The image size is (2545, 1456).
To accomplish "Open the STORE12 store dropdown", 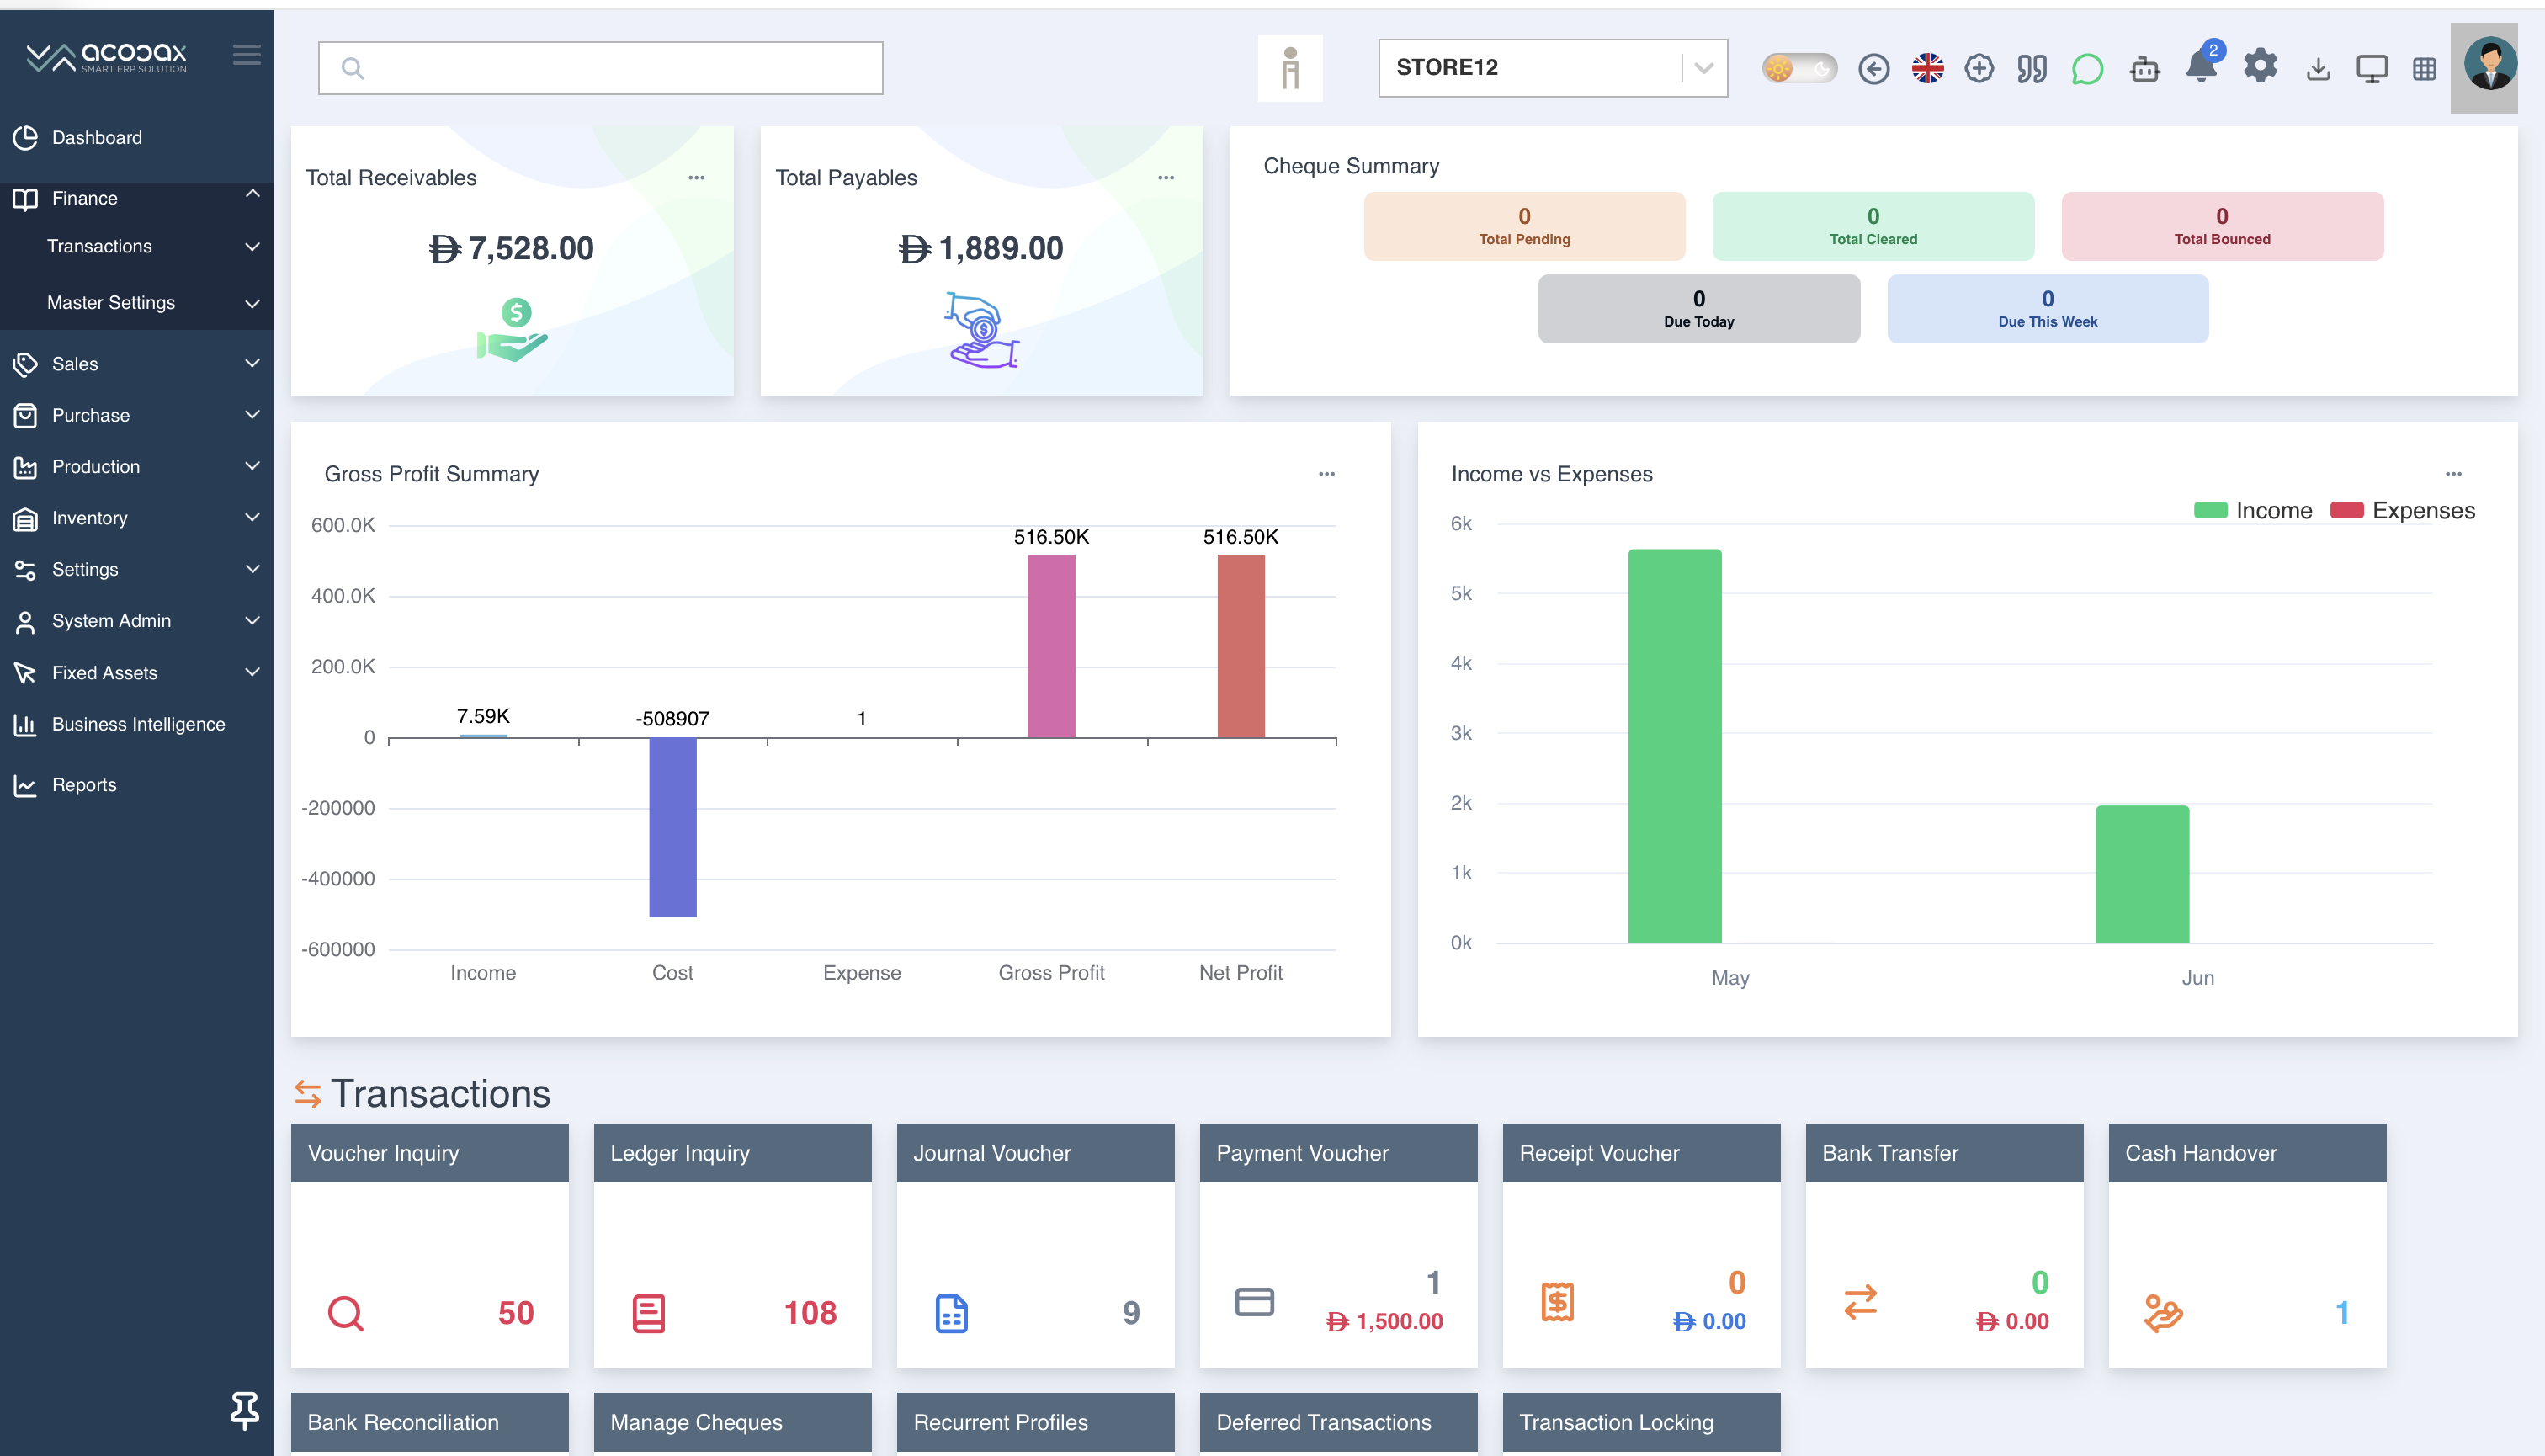I will [1552, 68].
